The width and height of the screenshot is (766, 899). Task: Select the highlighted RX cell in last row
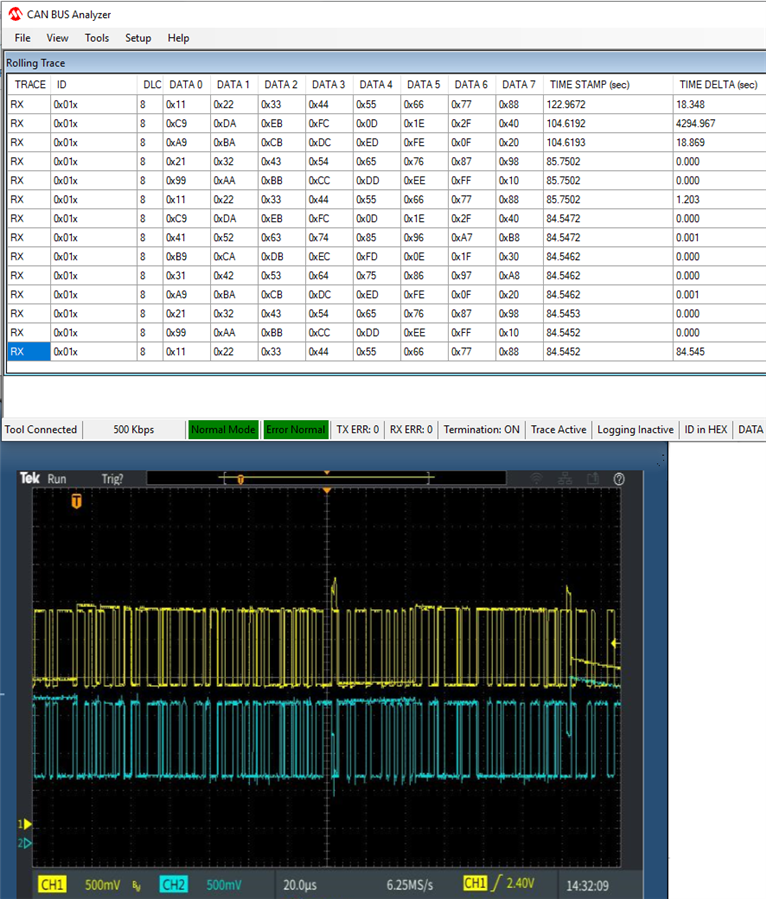(27, 352)
